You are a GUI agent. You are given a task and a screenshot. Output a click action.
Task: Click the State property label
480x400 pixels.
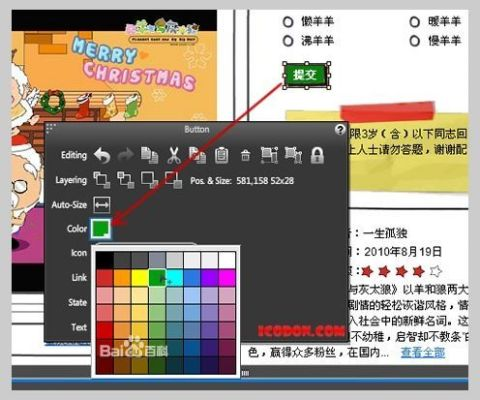(x=78, y=302)
